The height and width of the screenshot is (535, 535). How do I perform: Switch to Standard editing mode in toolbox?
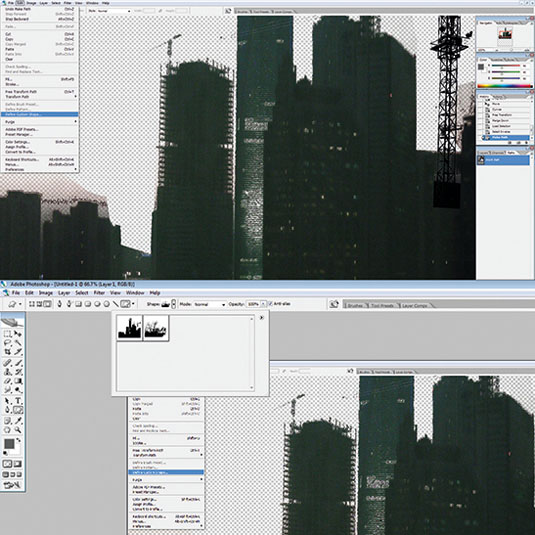click(x=7, y=464)
